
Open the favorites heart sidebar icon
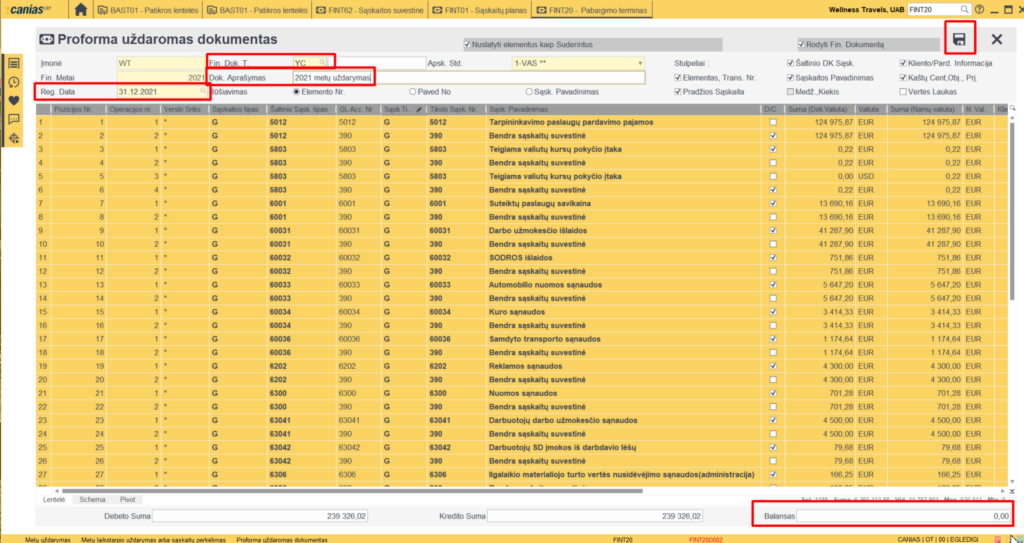pos(14,100)
